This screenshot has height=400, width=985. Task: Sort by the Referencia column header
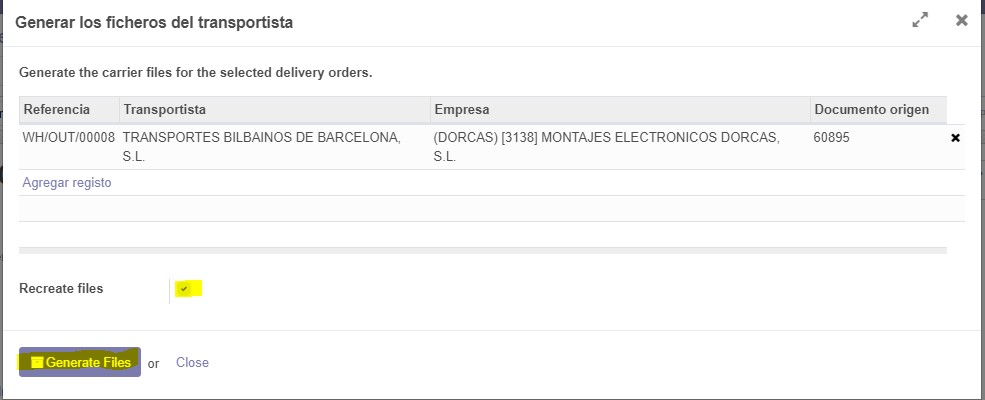pyautogui.click(x=57, y=109)
